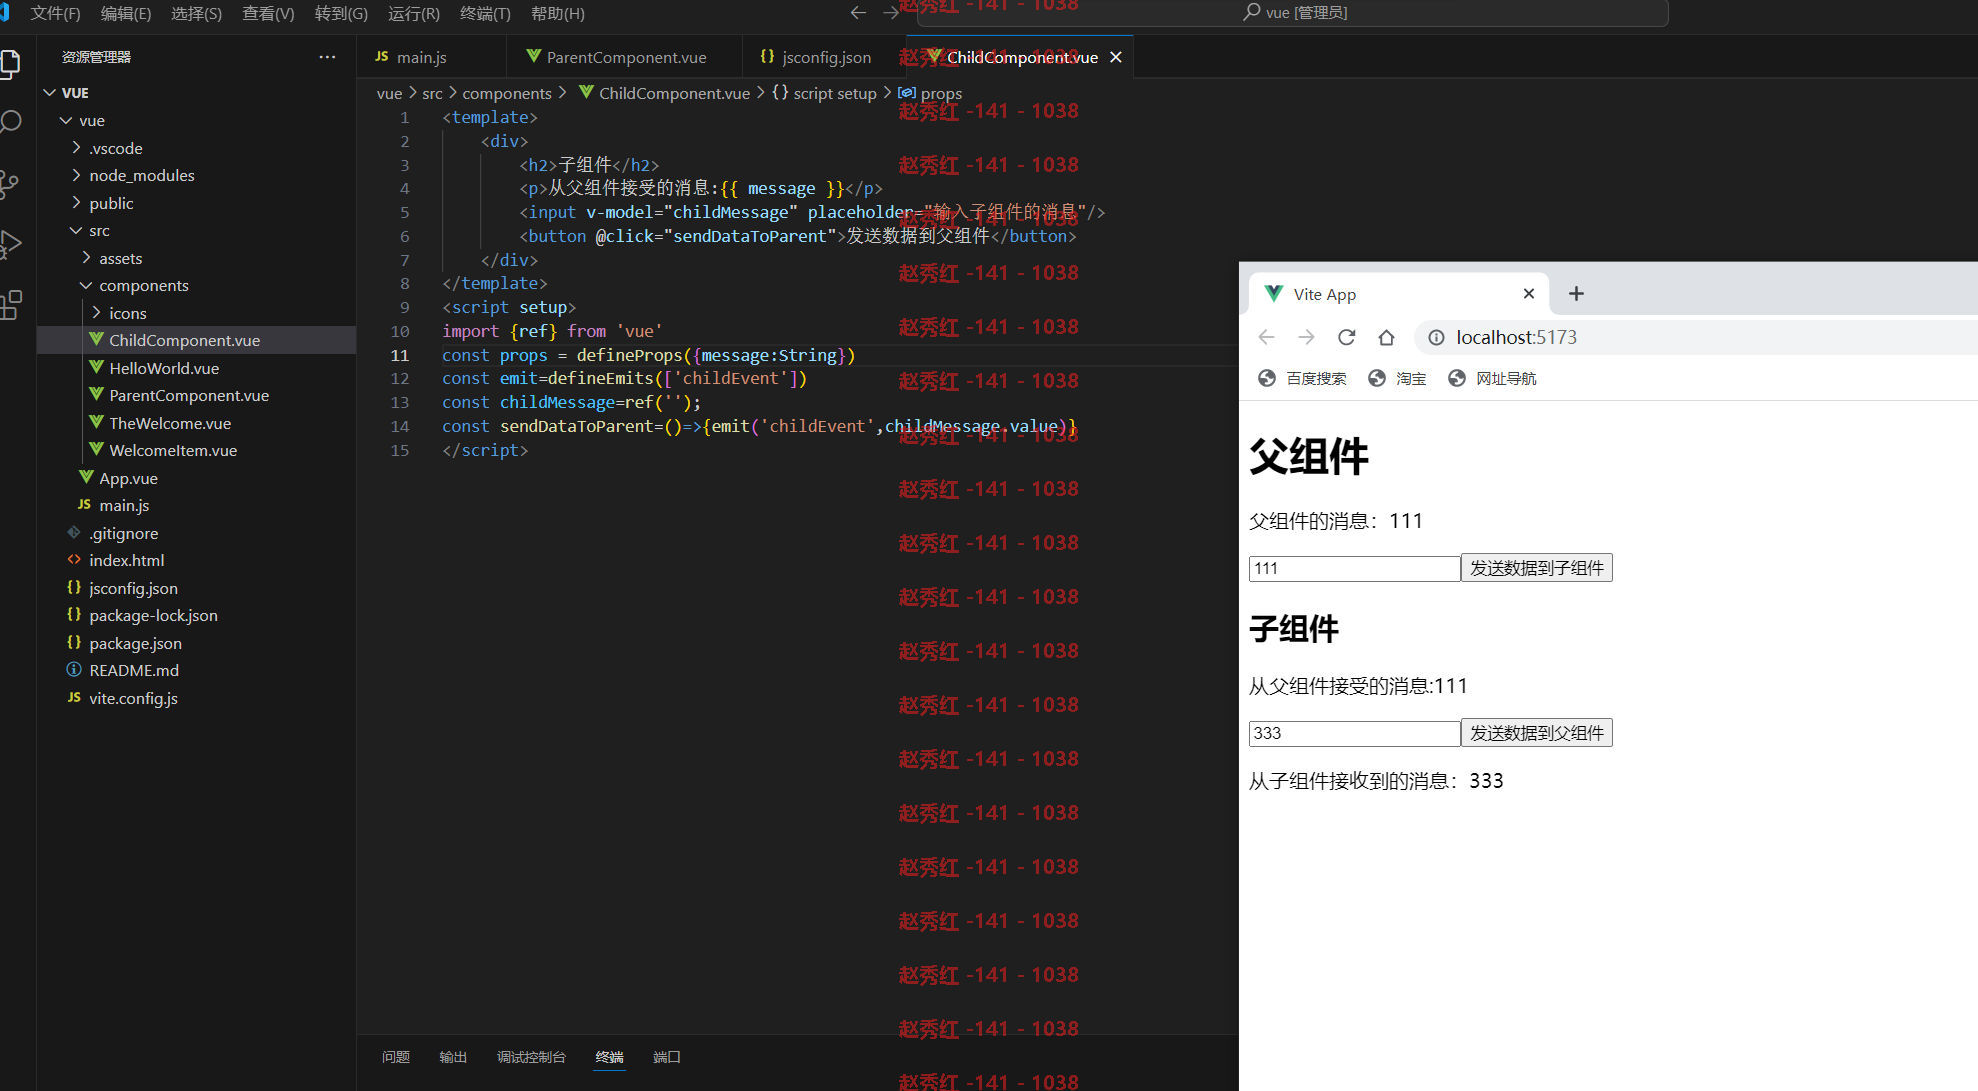
Task: Open the Explorer activity bar icon
Action: (11, 64)
